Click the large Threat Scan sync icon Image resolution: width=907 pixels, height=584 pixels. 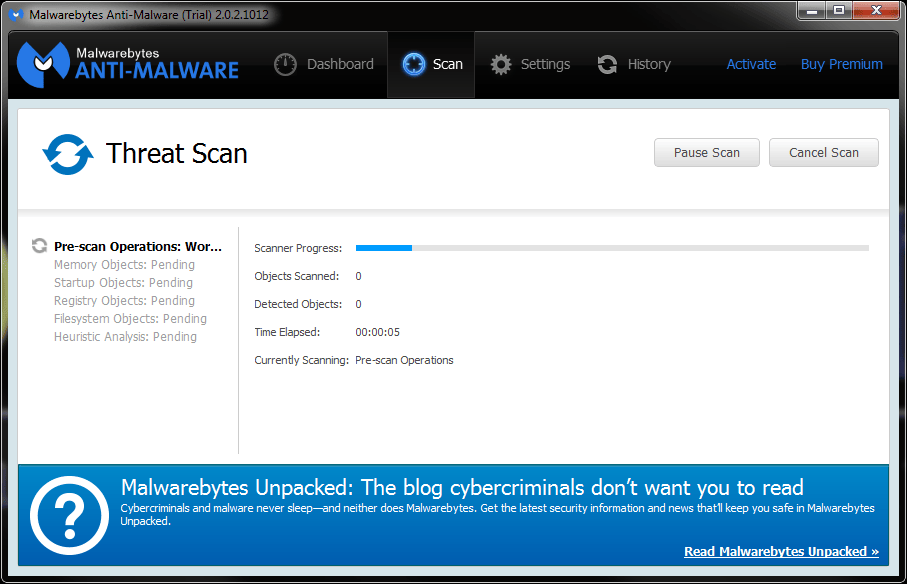coord(67,154)
